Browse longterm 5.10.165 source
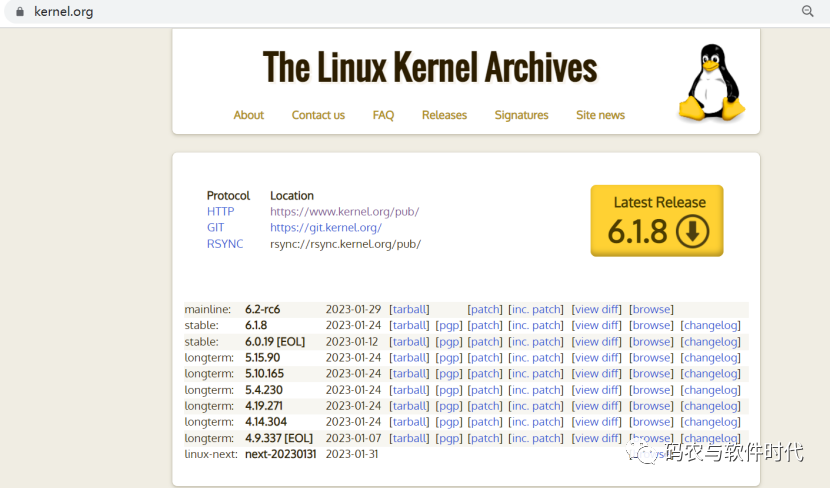The image size is (830, 488). click(x=651, y=373)
